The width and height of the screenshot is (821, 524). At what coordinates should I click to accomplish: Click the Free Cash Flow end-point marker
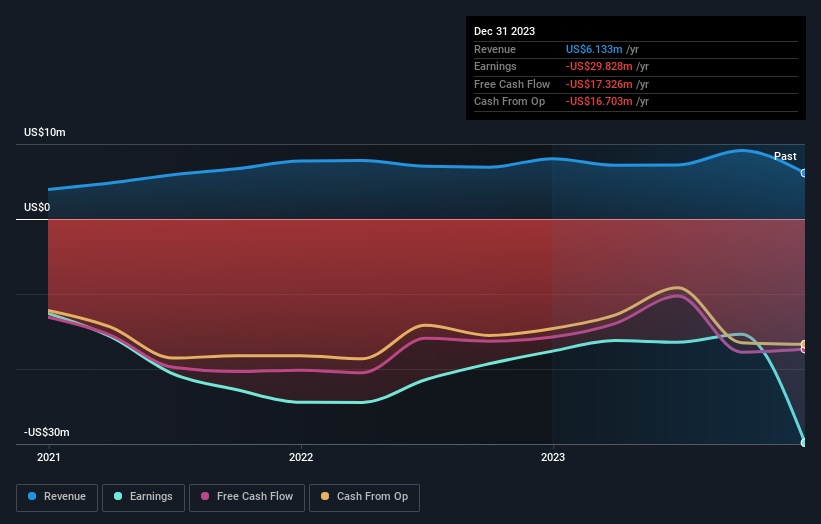(x=804, y=349)
